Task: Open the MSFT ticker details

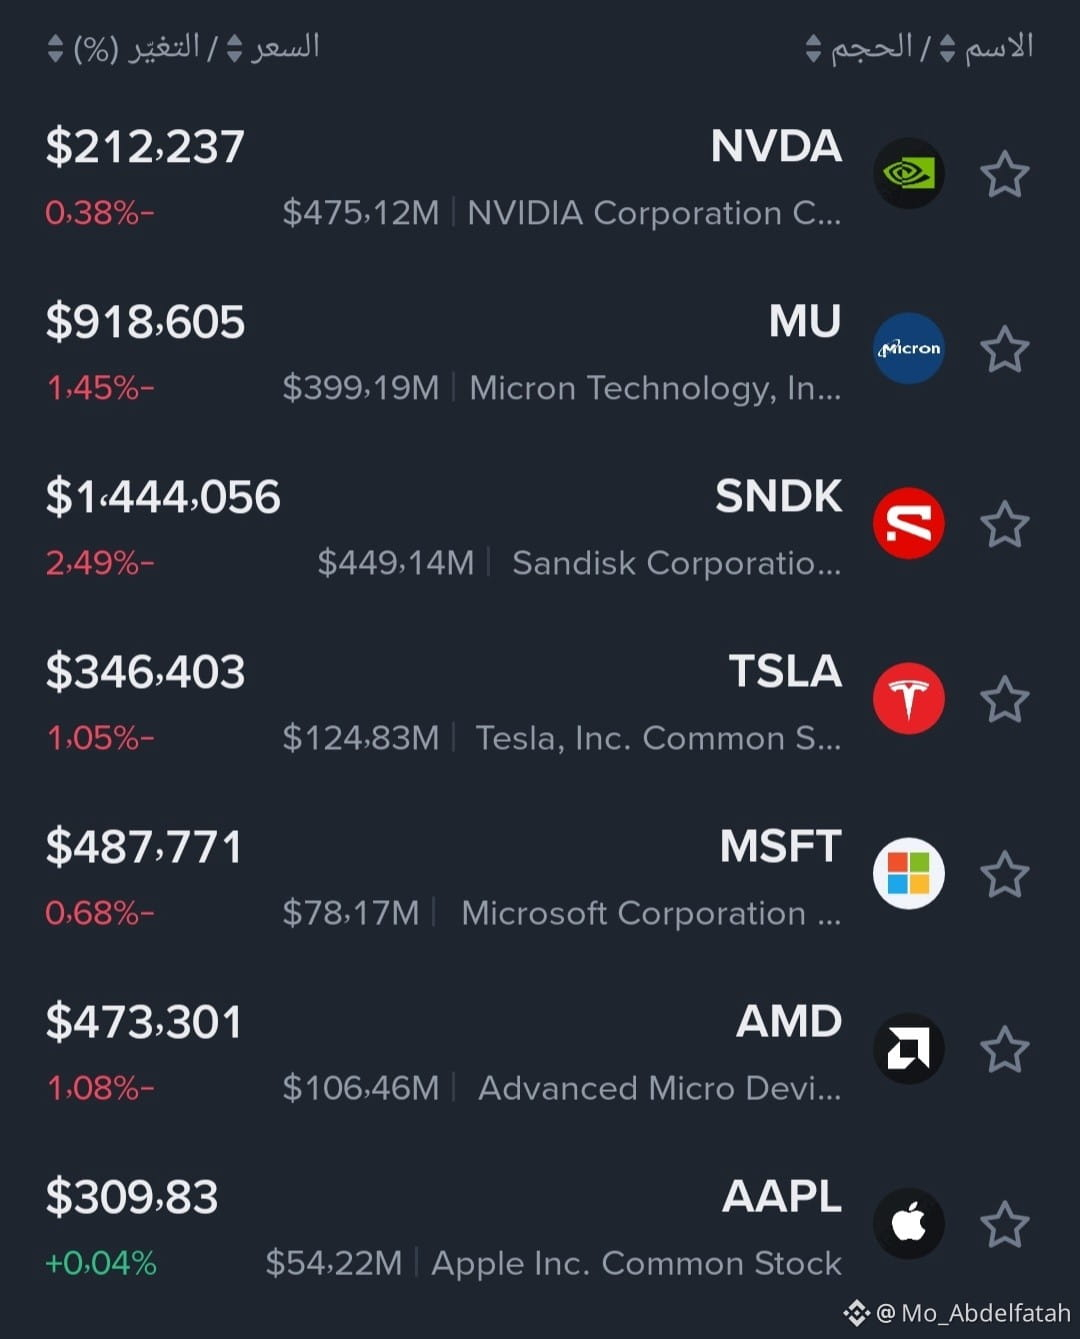Action: click(x=540, y=874)
